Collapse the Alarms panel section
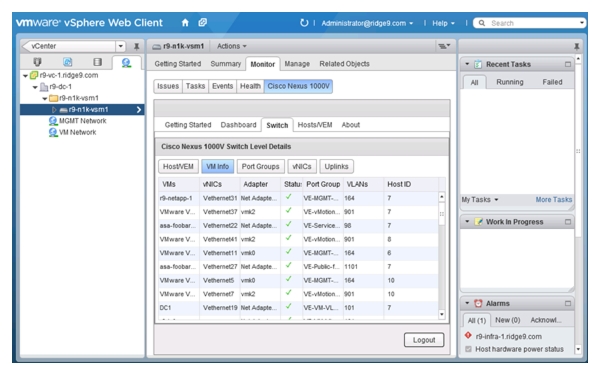Image resolution: width=601 pixels, height=376 pixels. (x=467, y=303)
